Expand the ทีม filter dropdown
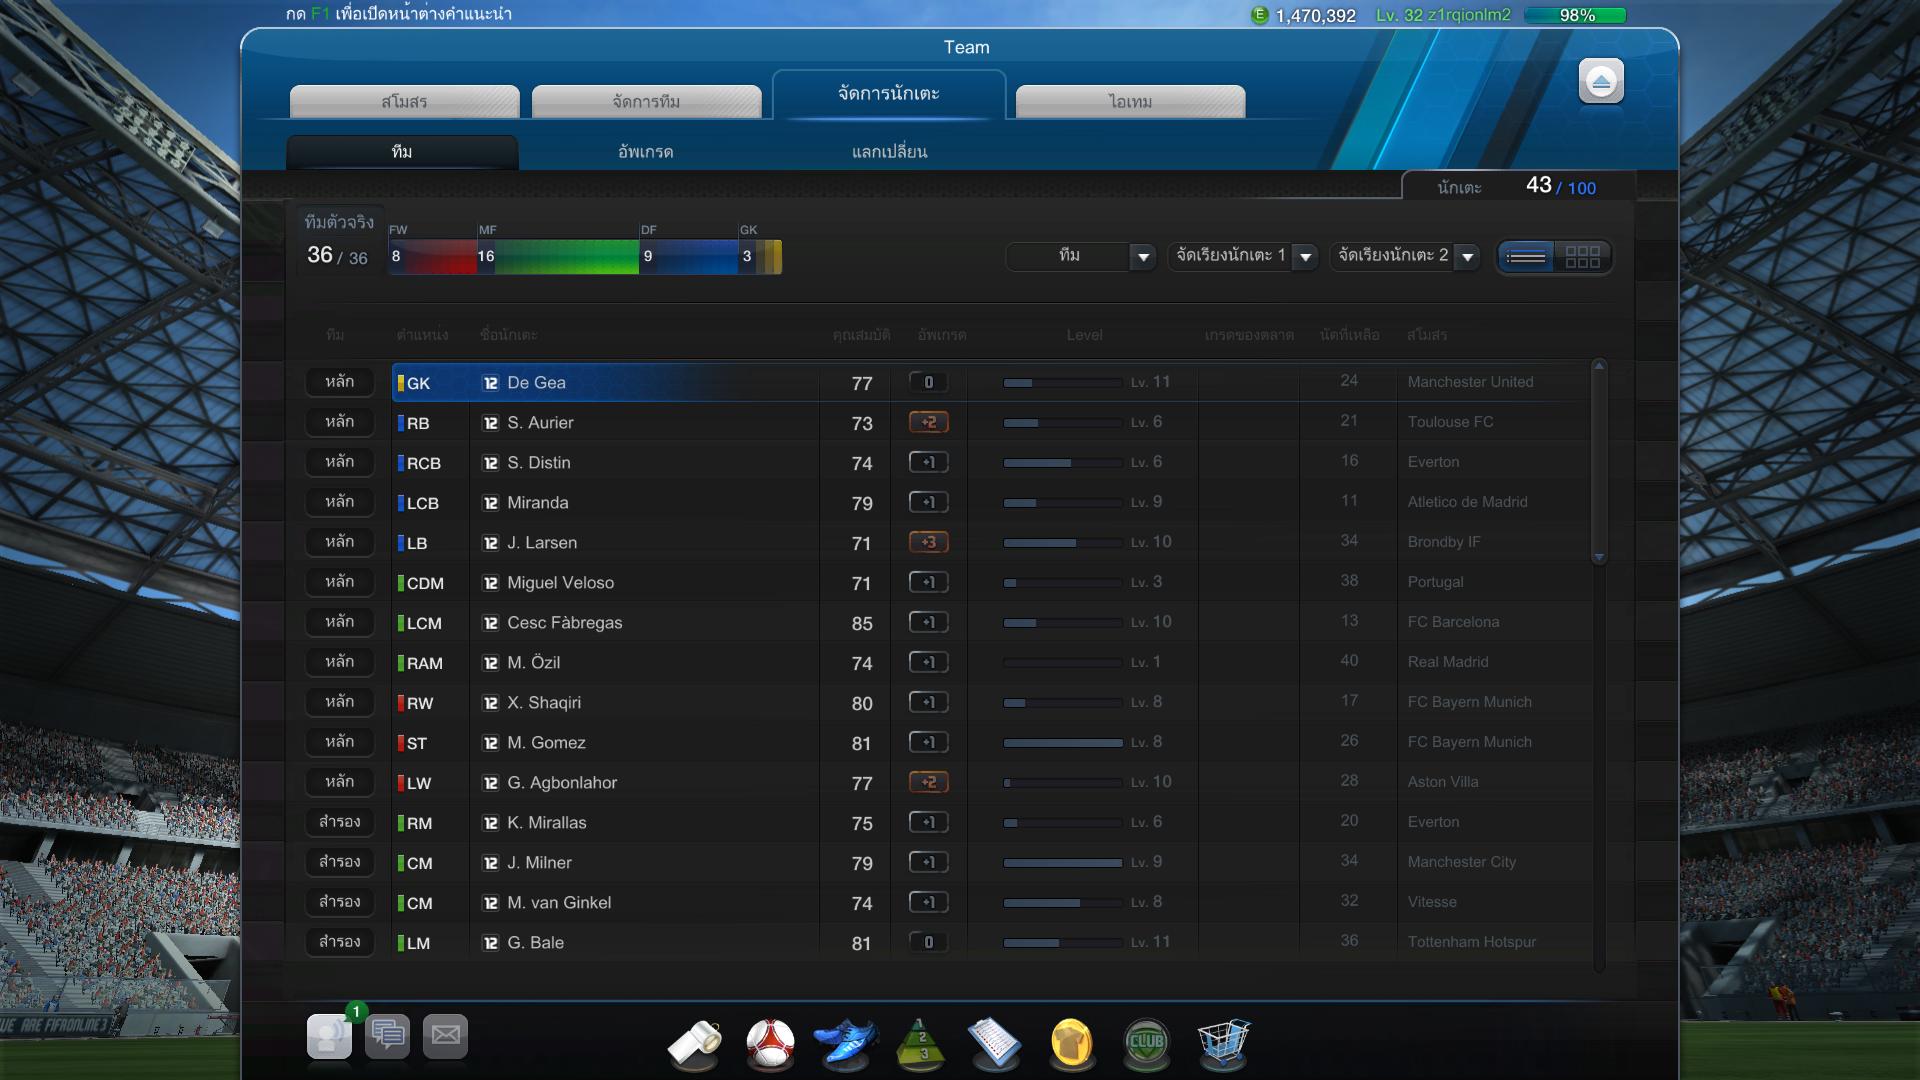 click(1143, 257)
